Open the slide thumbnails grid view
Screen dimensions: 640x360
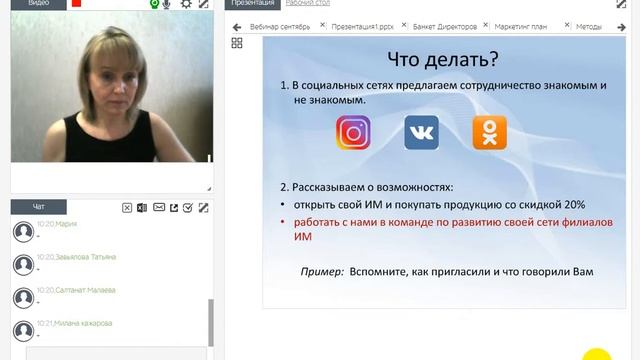point(237,43)
